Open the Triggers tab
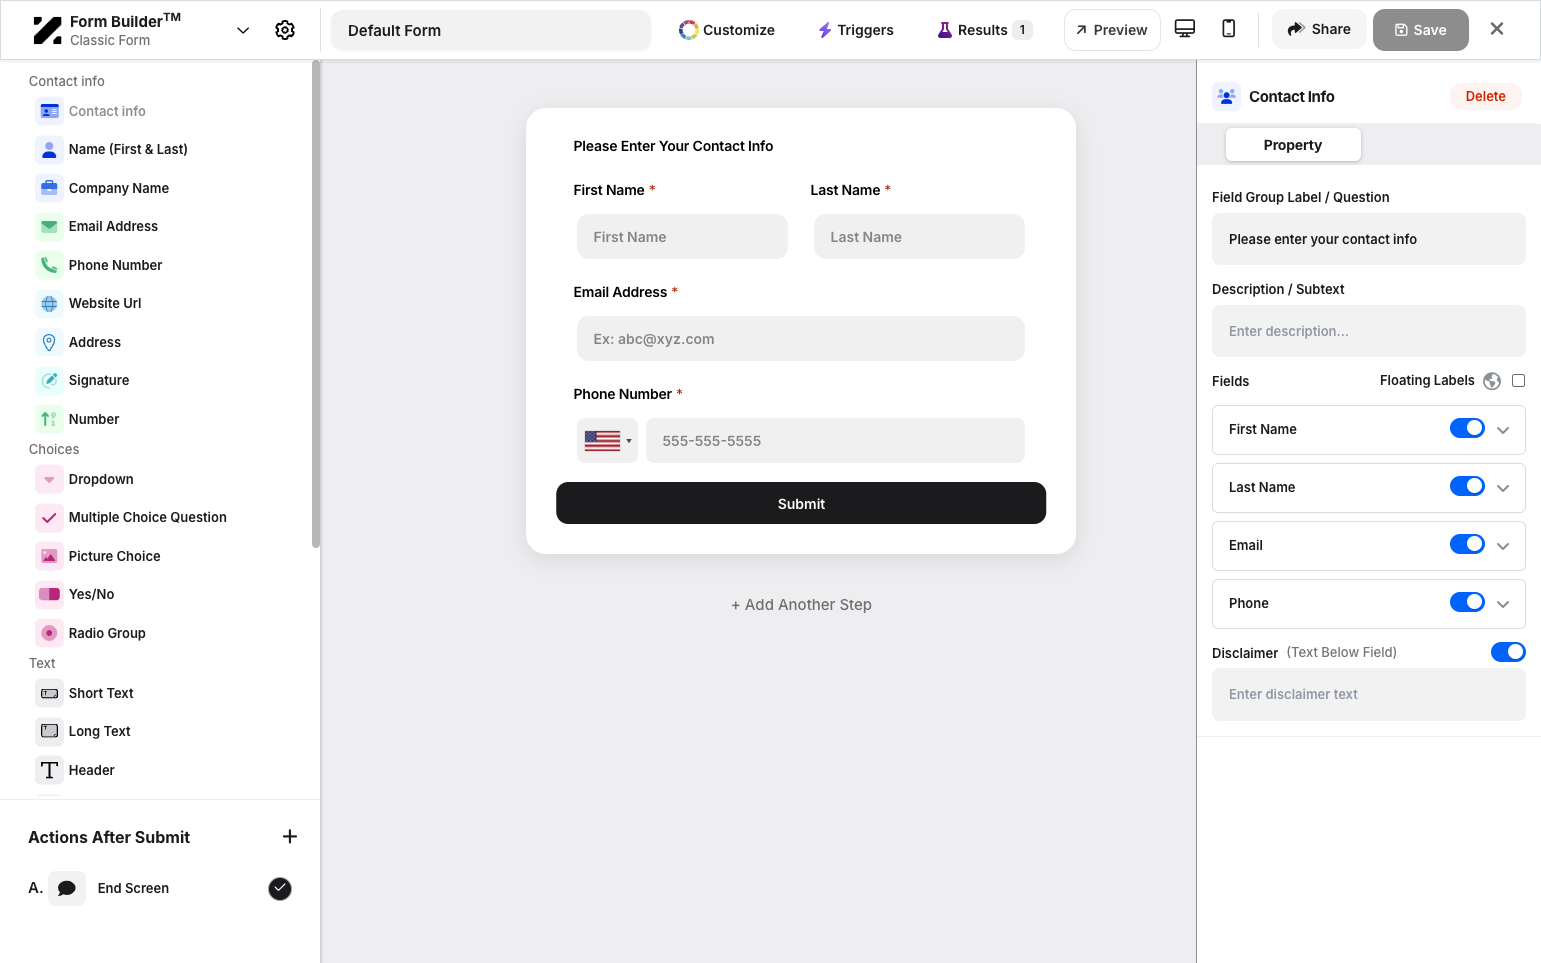The width and height of the screenshot is (1541, 963). pos(856,30)
